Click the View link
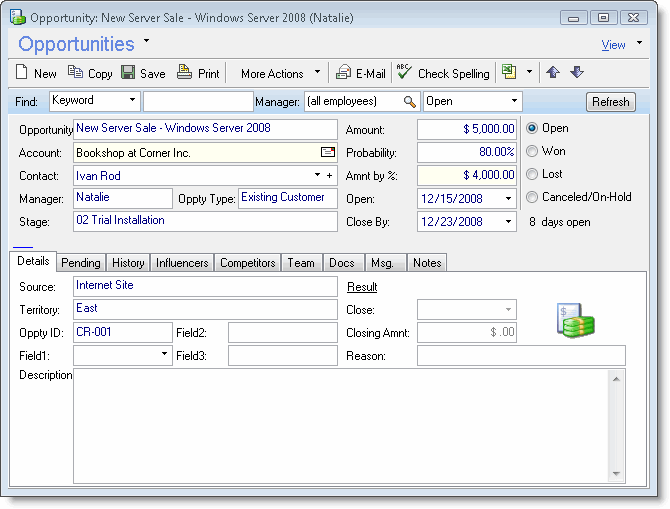The width and height of the screenshot is (670, 509). tap(613, 45)
